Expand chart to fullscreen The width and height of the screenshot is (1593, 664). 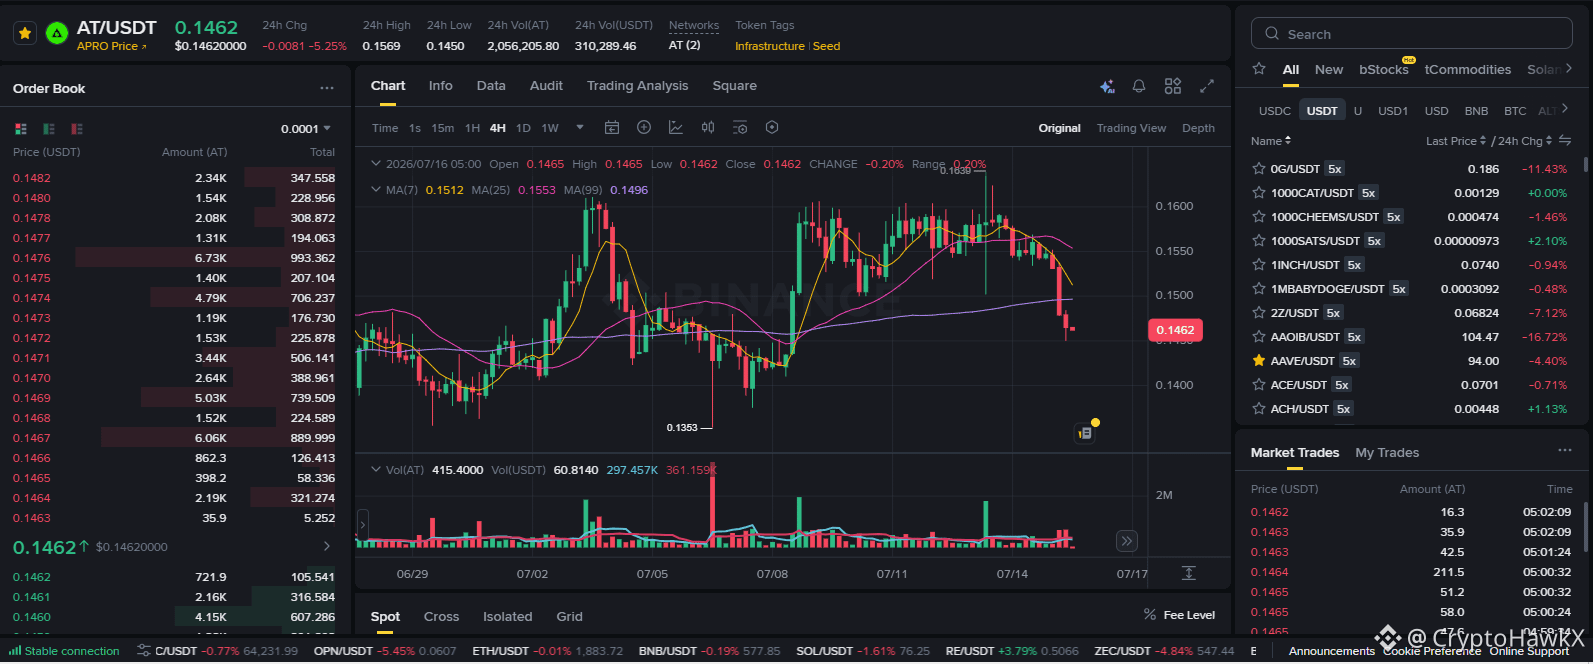pyautogui.click(x=1207, y=86)
